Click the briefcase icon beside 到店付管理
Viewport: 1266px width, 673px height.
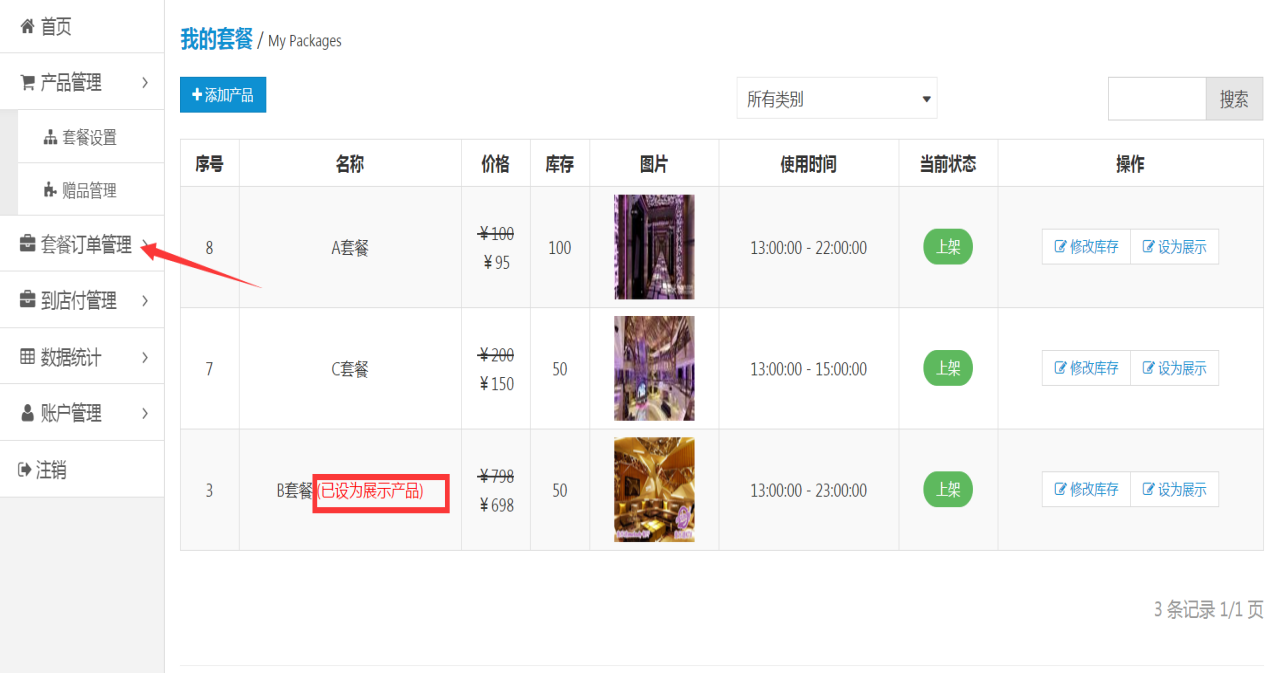[x=28, y=300]
